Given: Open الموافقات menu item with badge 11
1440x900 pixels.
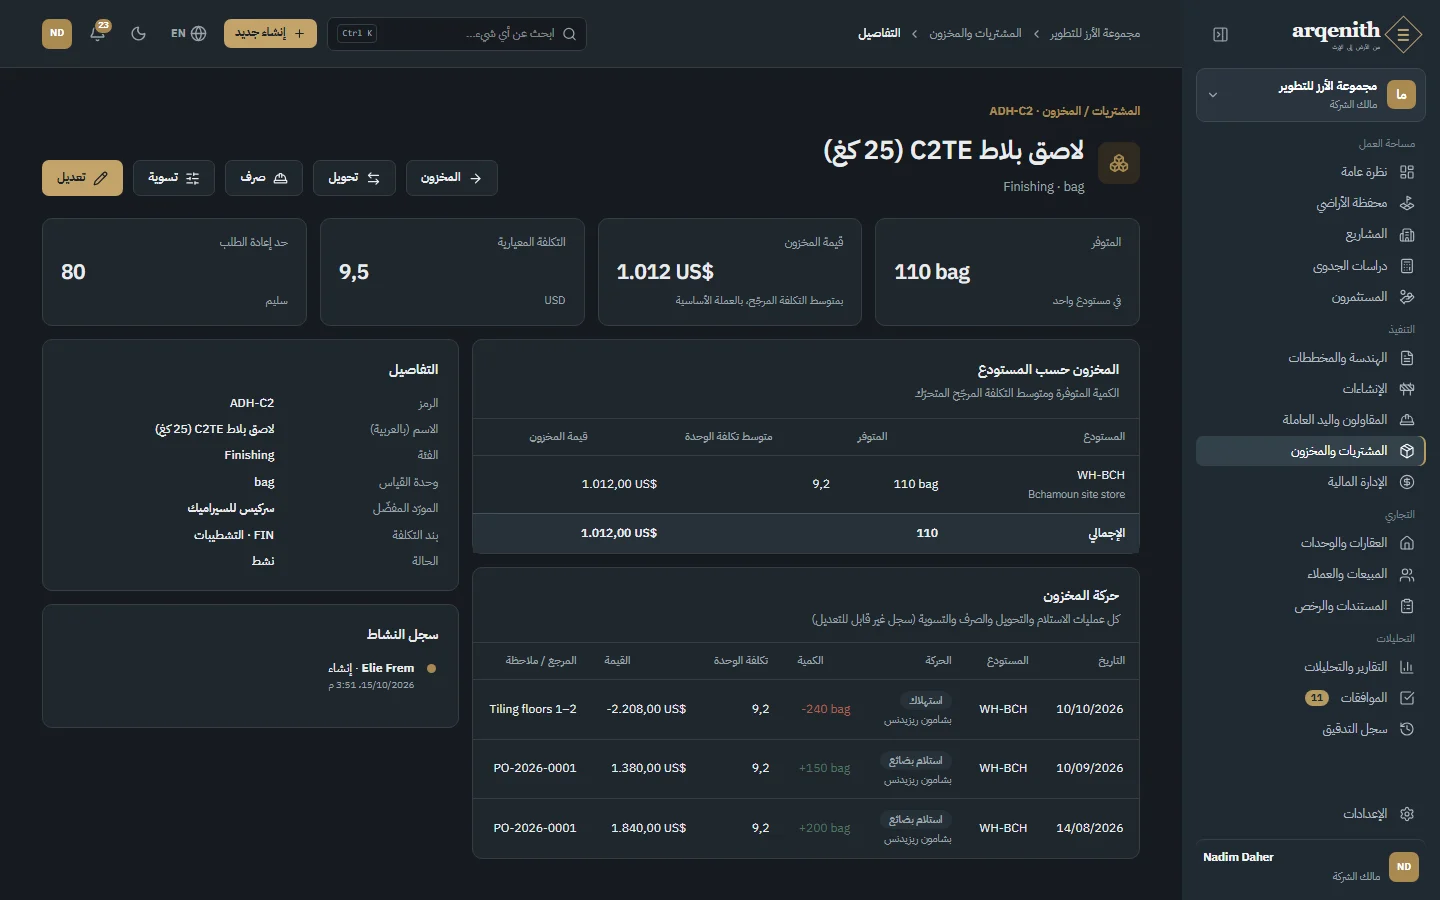Looking at the screenshot, I should coord(1311,698).
